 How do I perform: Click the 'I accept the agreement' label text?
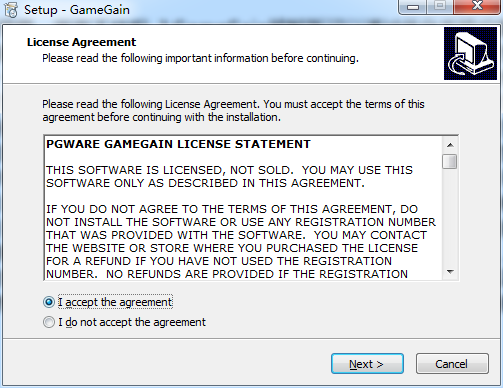point(115,302)
